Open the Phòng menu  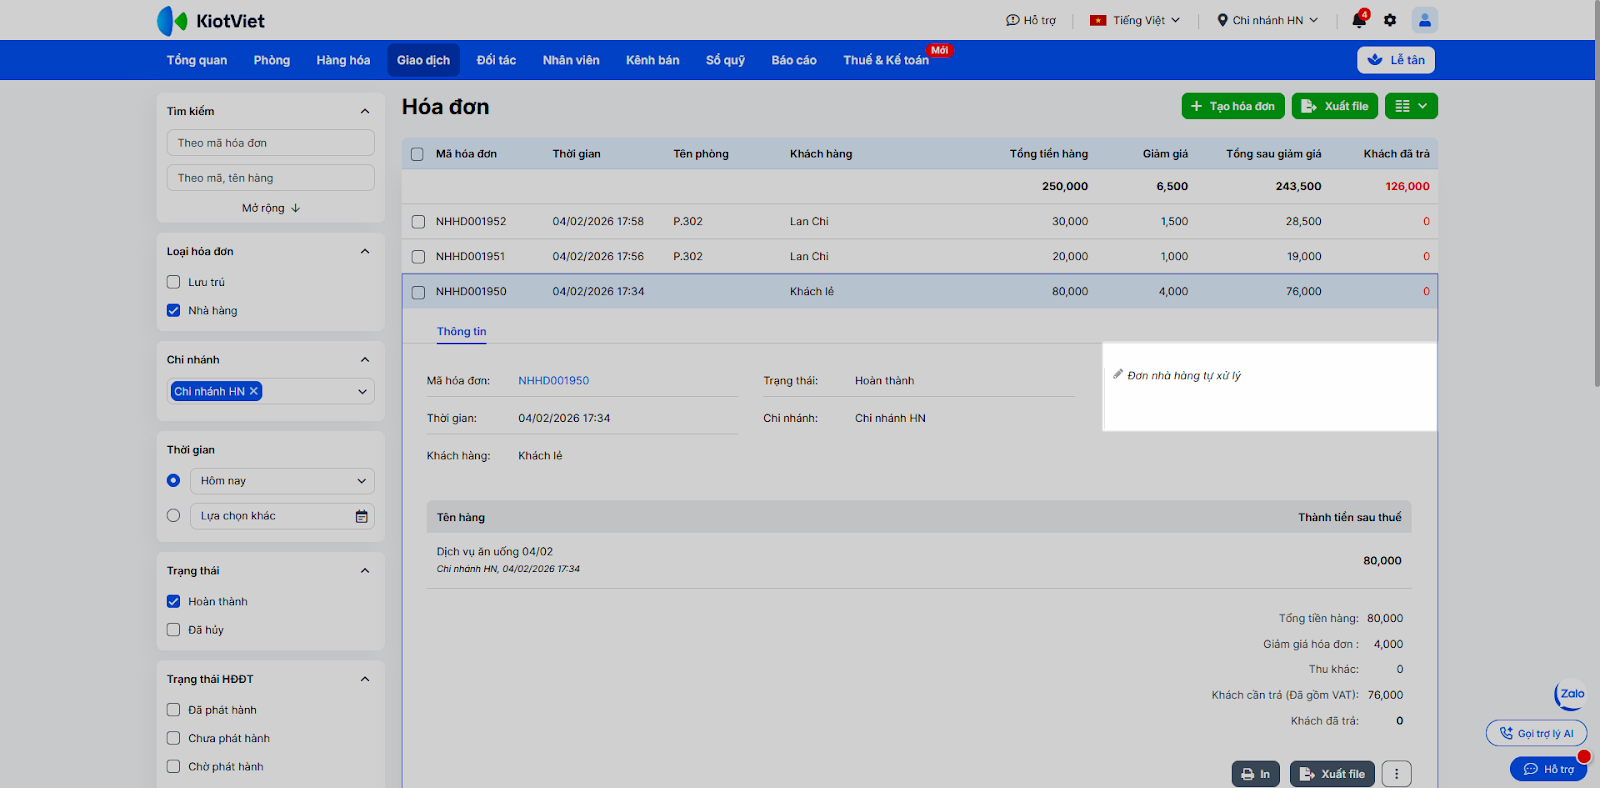(x=272, y=60)
